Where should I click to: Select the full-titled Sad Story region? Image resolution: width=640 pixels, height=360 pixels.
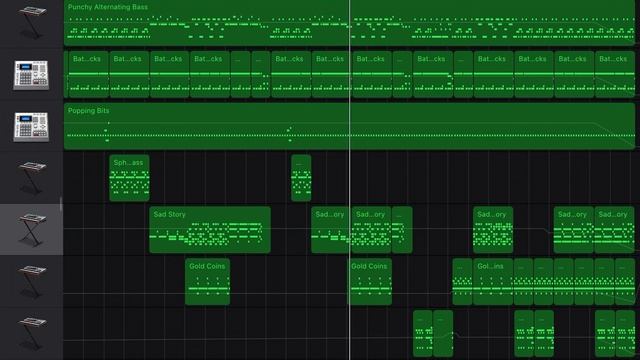pyautogui.click(x=210, y=230)
